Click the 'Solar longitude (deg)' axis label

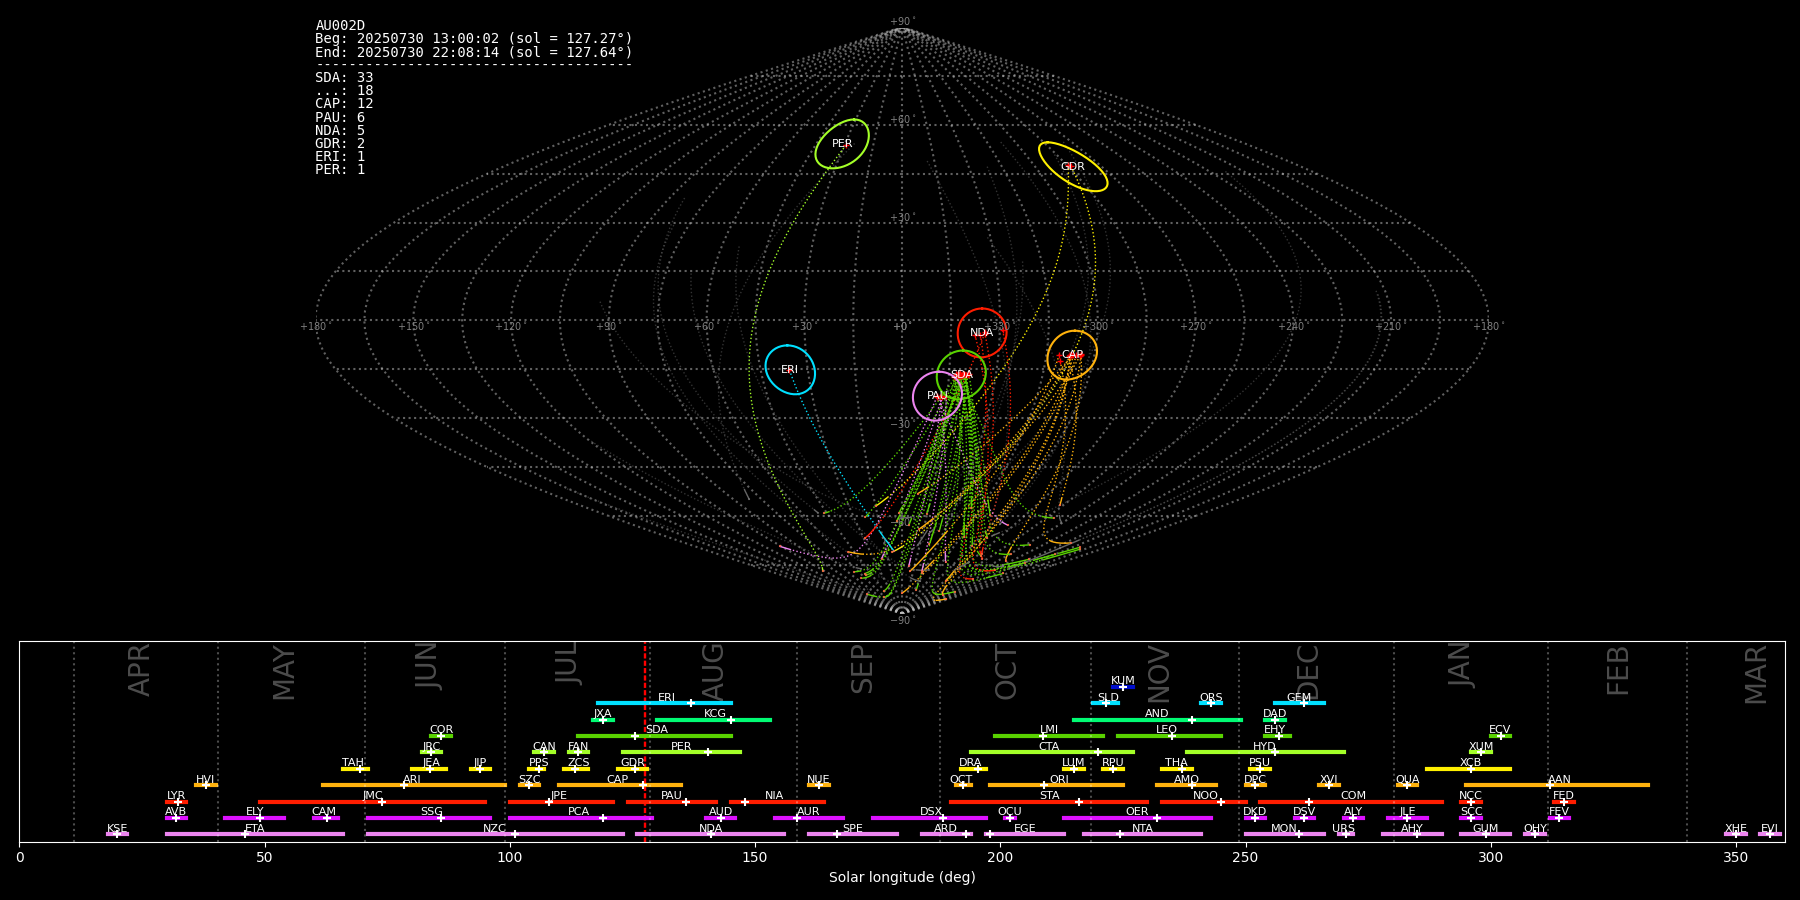[902, 877]
